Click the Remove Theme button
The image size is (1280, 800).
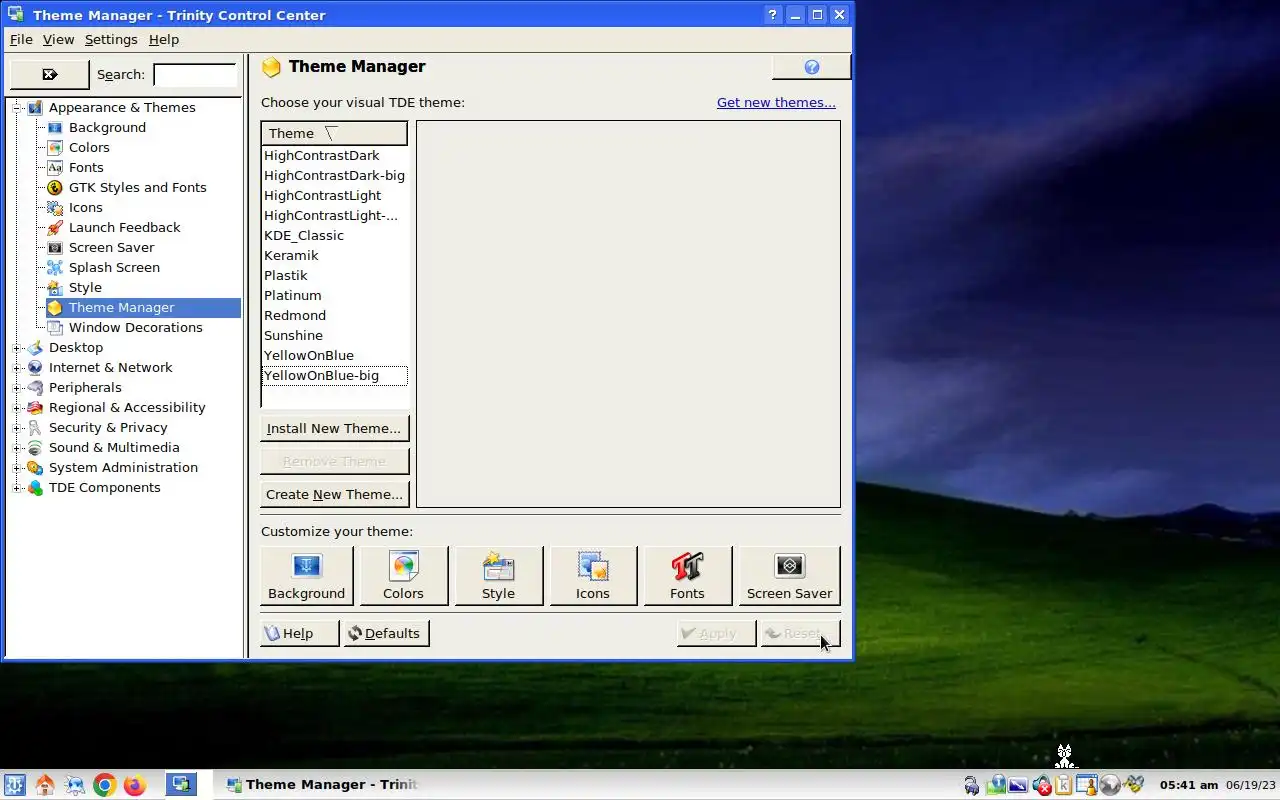click(x=334, y=461)
